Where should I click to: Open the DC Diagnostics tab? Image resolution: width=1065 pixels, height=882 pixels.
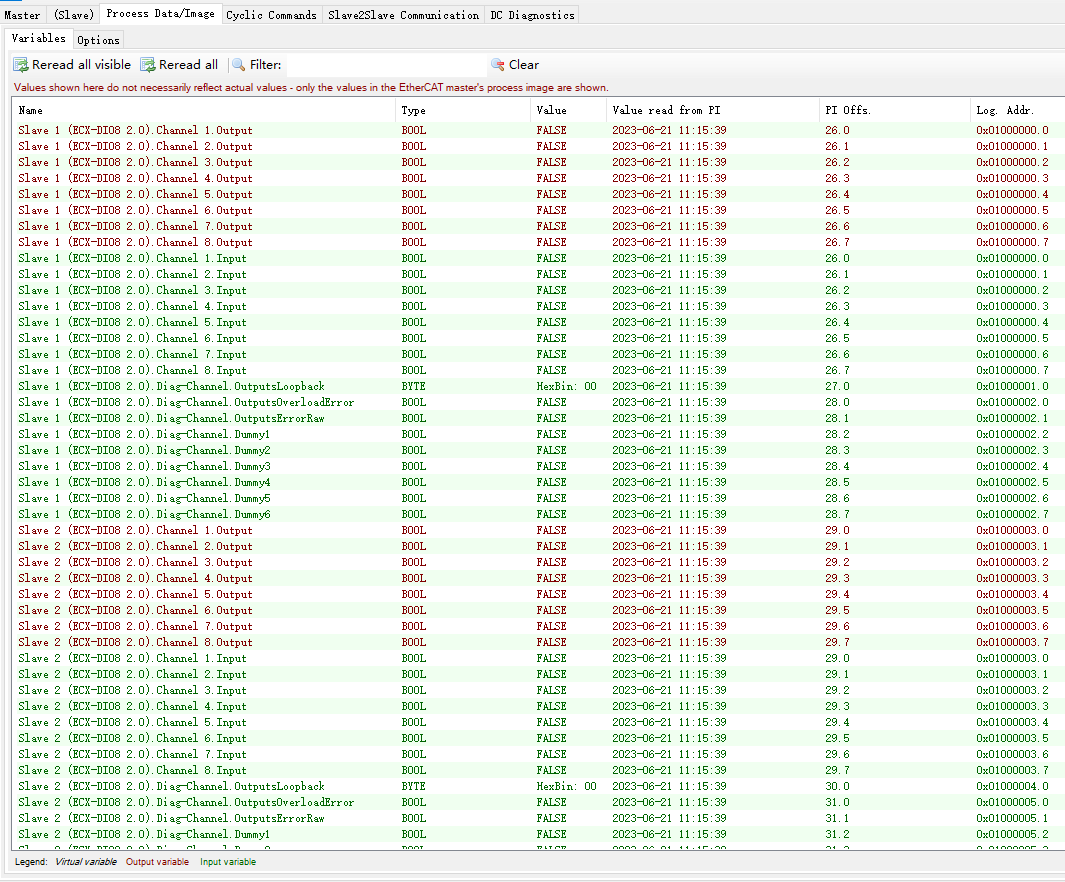(532, 15)
